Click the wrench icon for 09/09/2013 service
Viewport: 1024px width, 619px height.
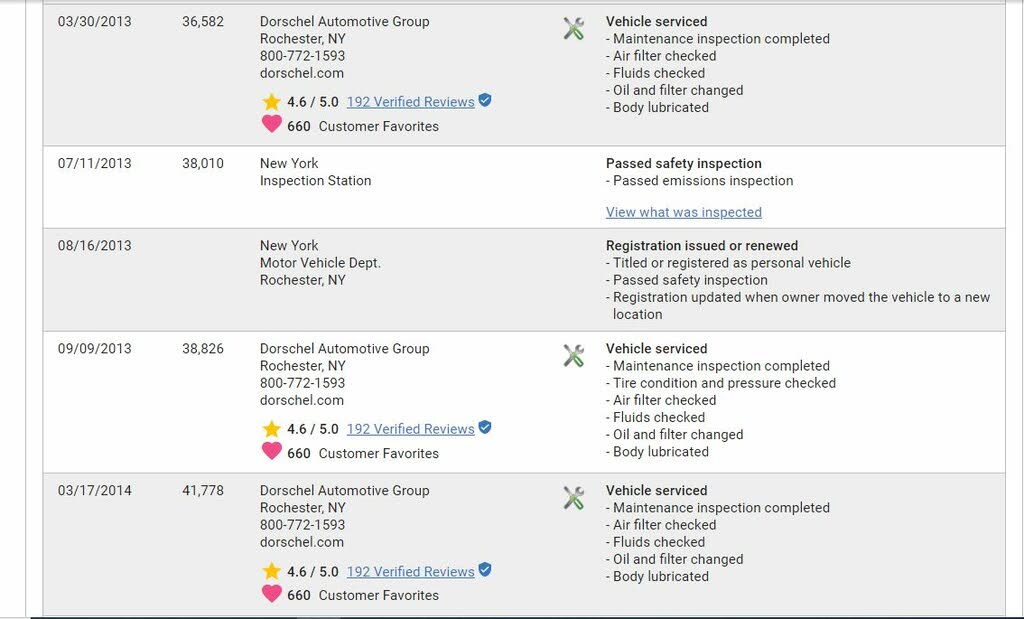coord(573,356)
